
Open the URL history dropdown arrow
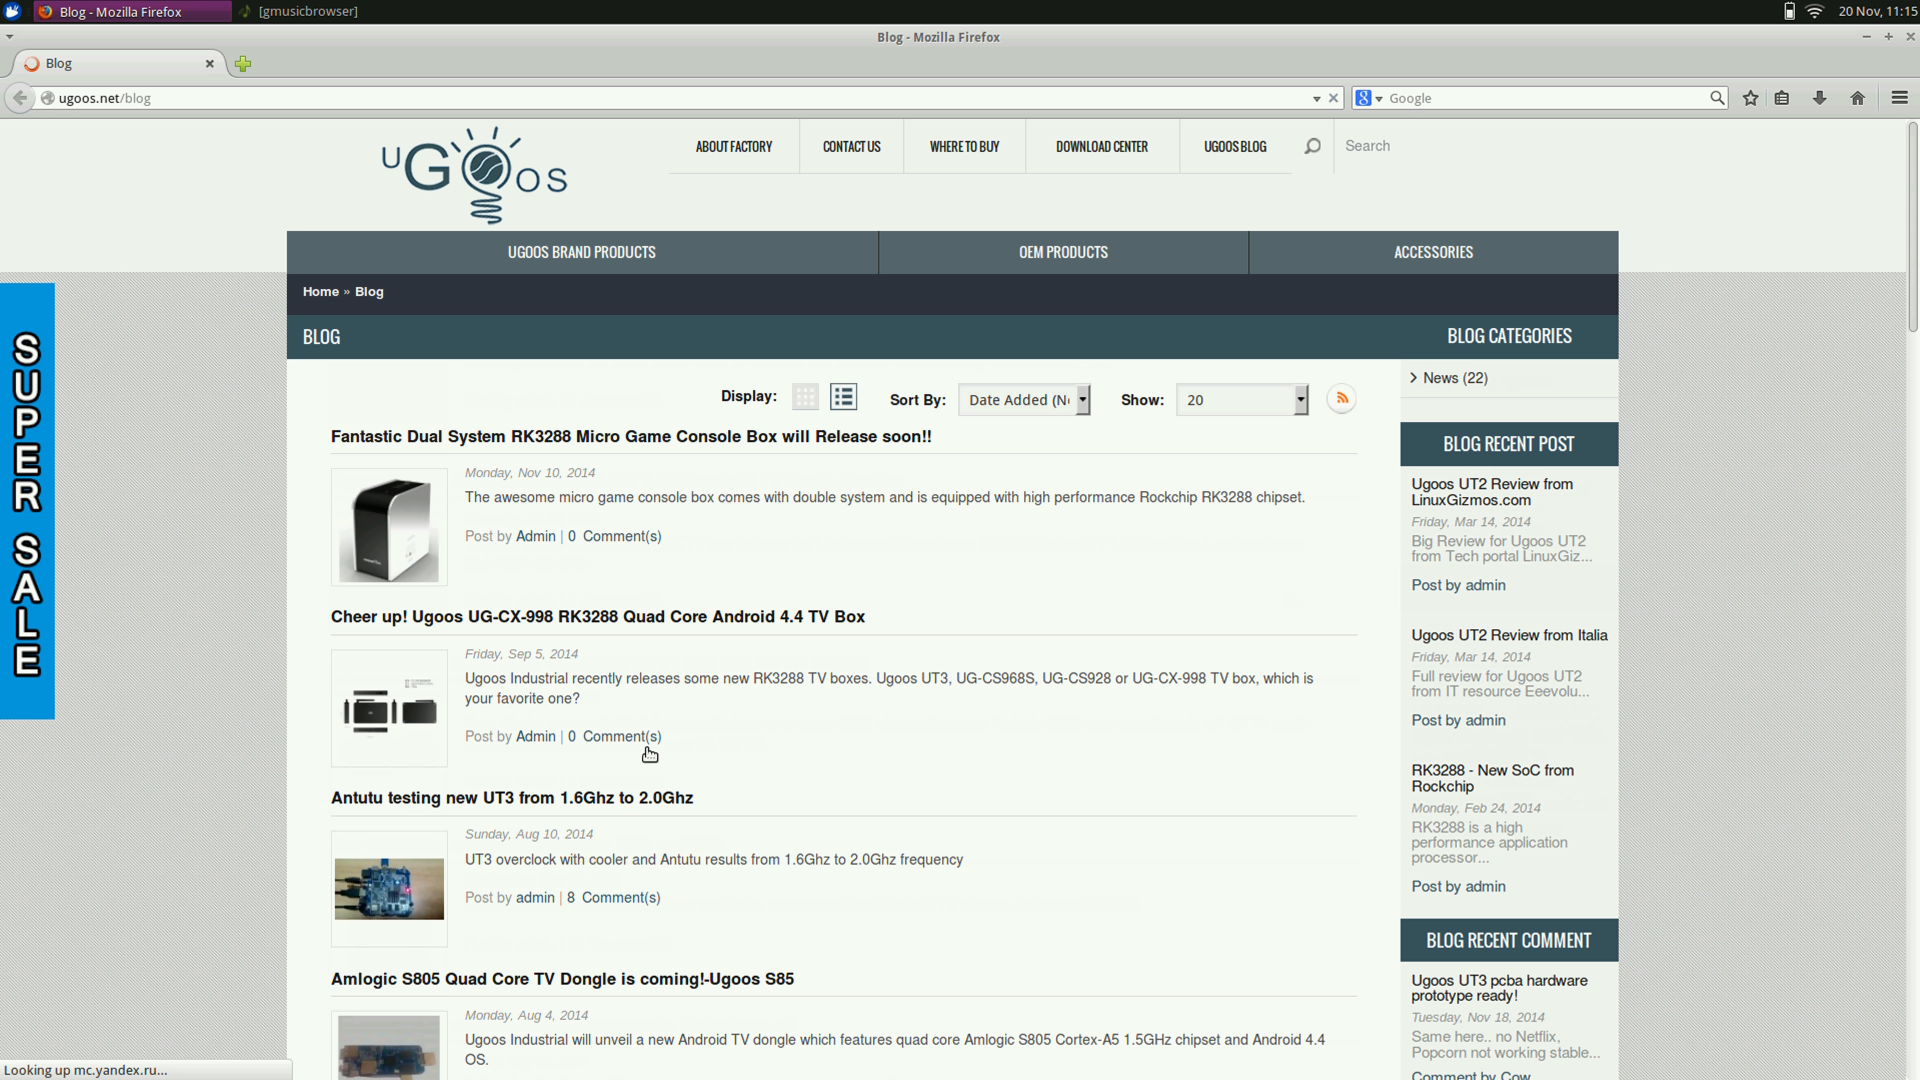click(x=1316, y=98)
